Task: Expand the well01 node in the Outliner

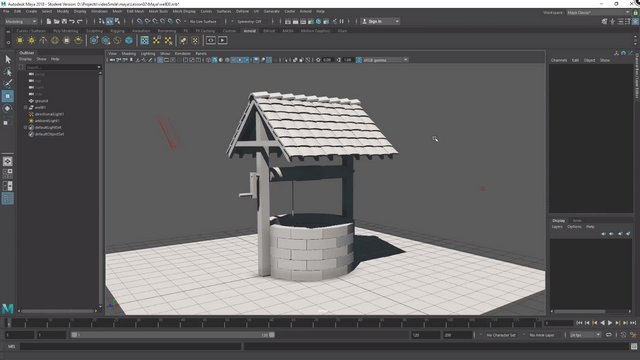Action: [x=25, y=107]
